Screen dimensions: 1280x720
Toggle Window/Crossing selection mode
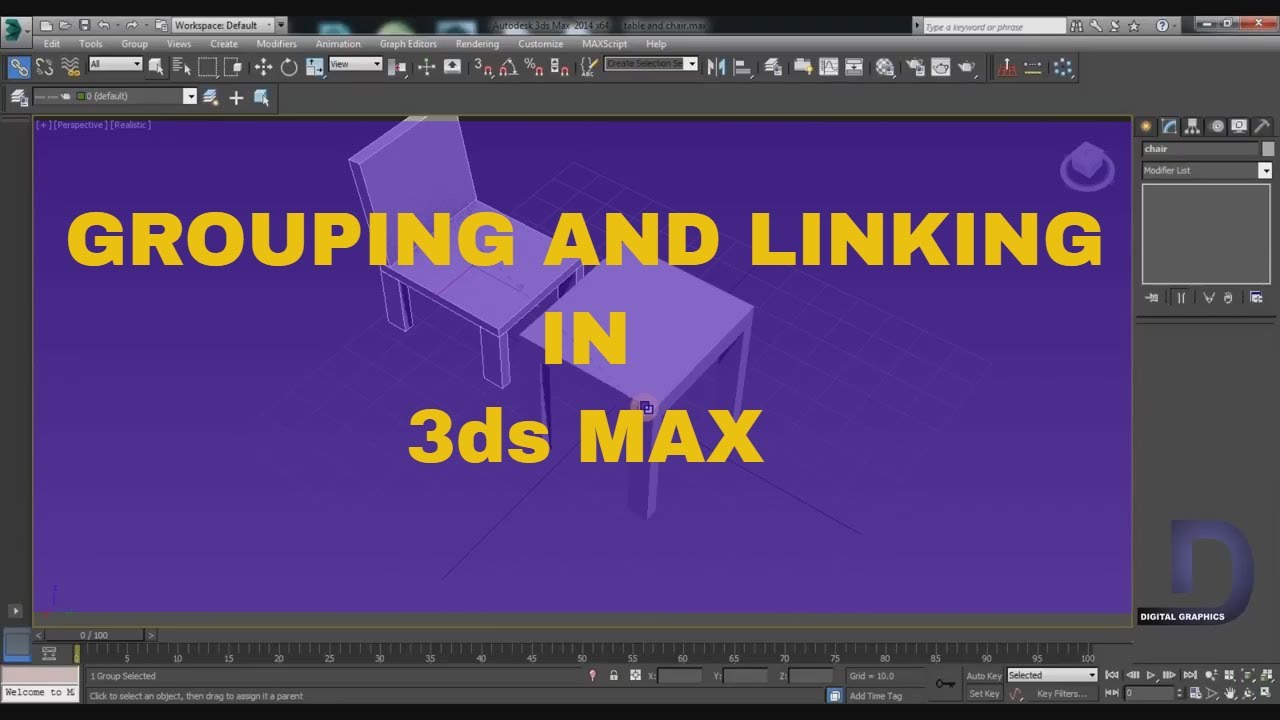pos(232,67)
